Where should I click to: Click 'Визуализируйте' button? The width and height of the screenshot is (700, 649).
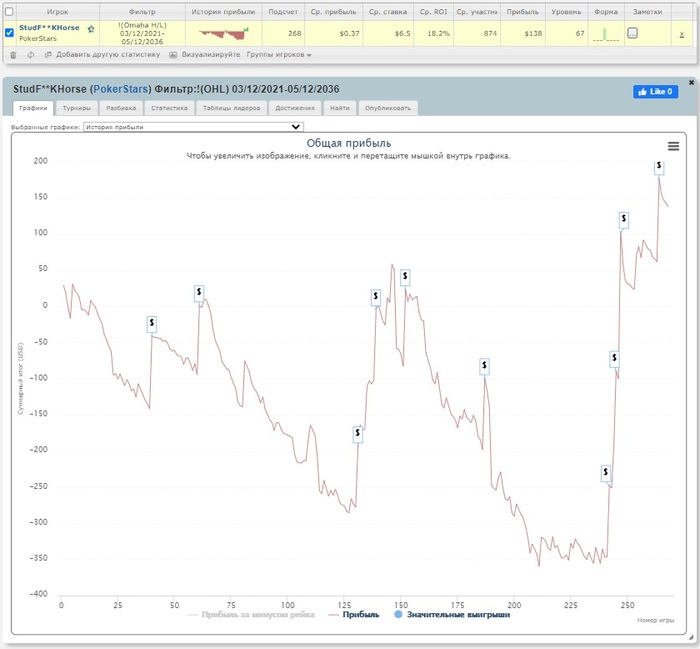[210, 54]
